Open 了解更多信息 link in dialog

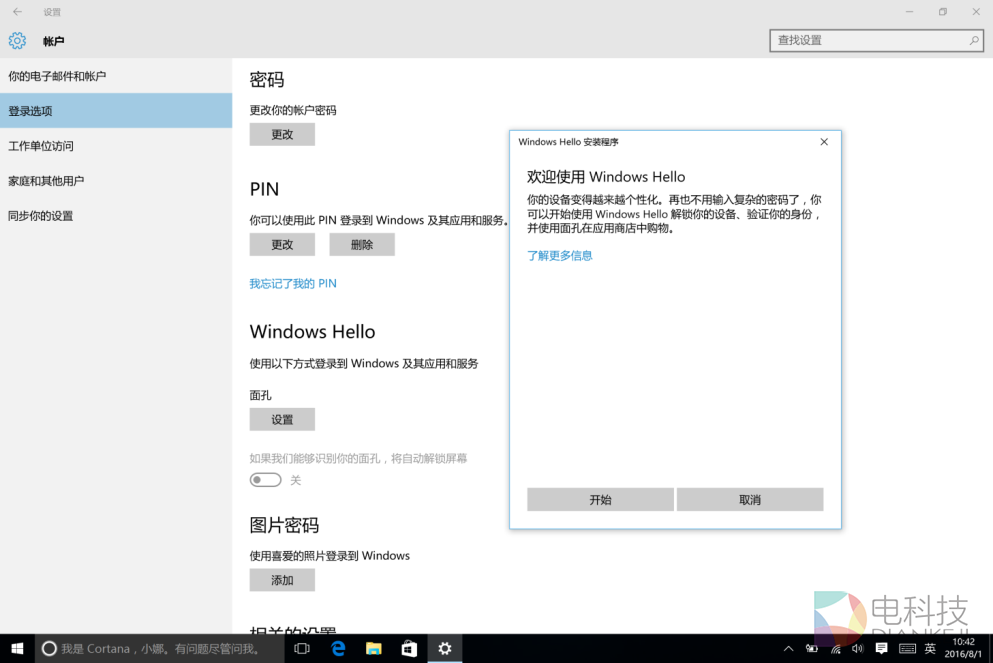click(x=559, y=256)
